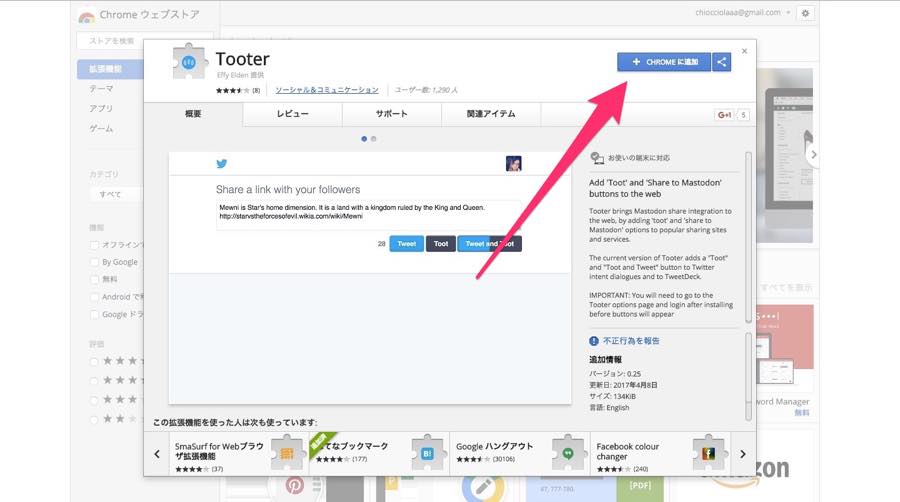Open the 概要 tab
This screenshot has width=900, height=502.
[x=193, y=114]
